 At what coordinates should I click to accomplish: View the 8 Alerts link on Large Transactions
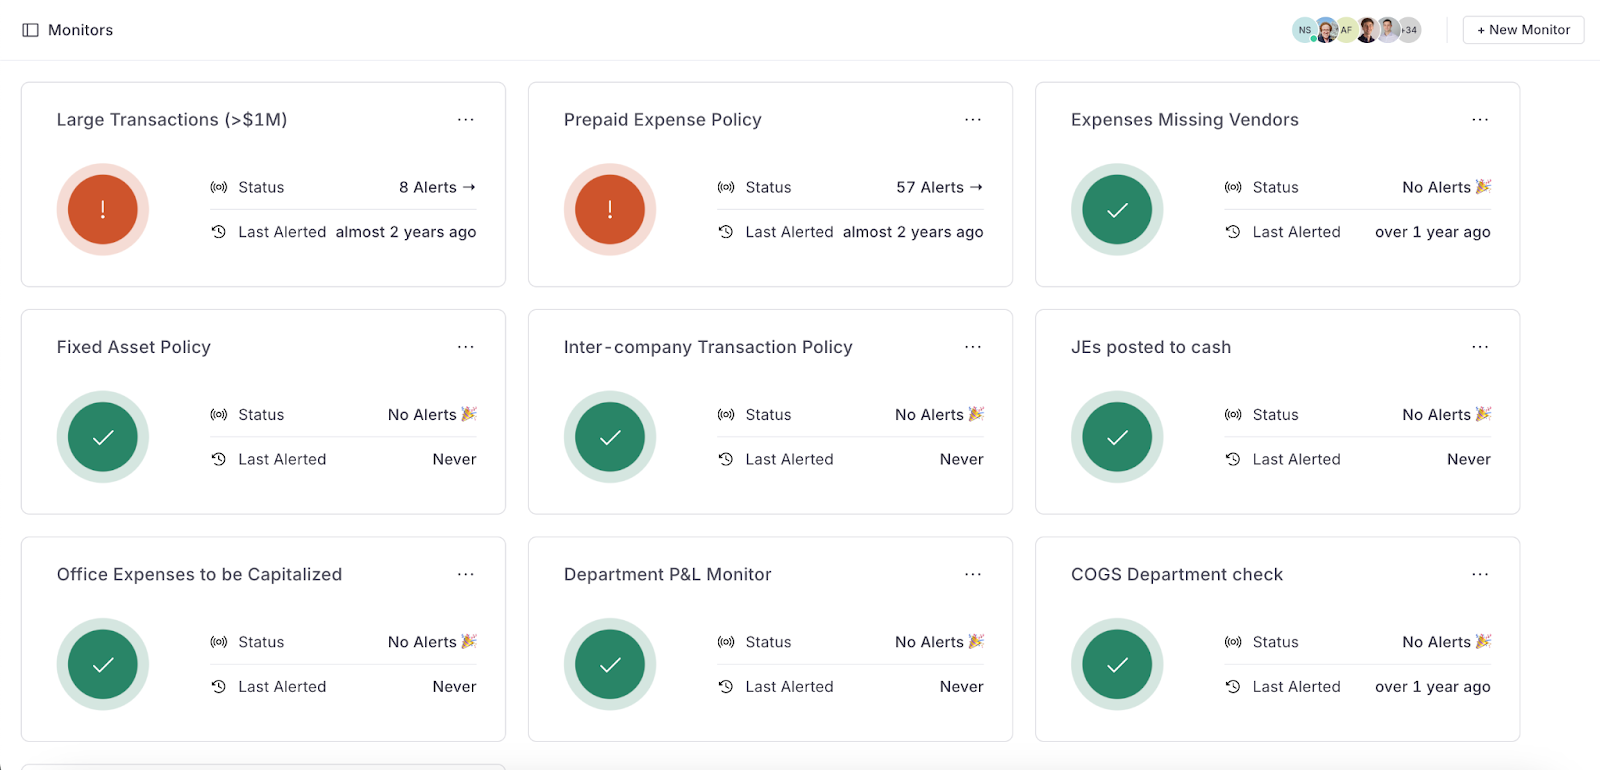click(x=437, y=187)
